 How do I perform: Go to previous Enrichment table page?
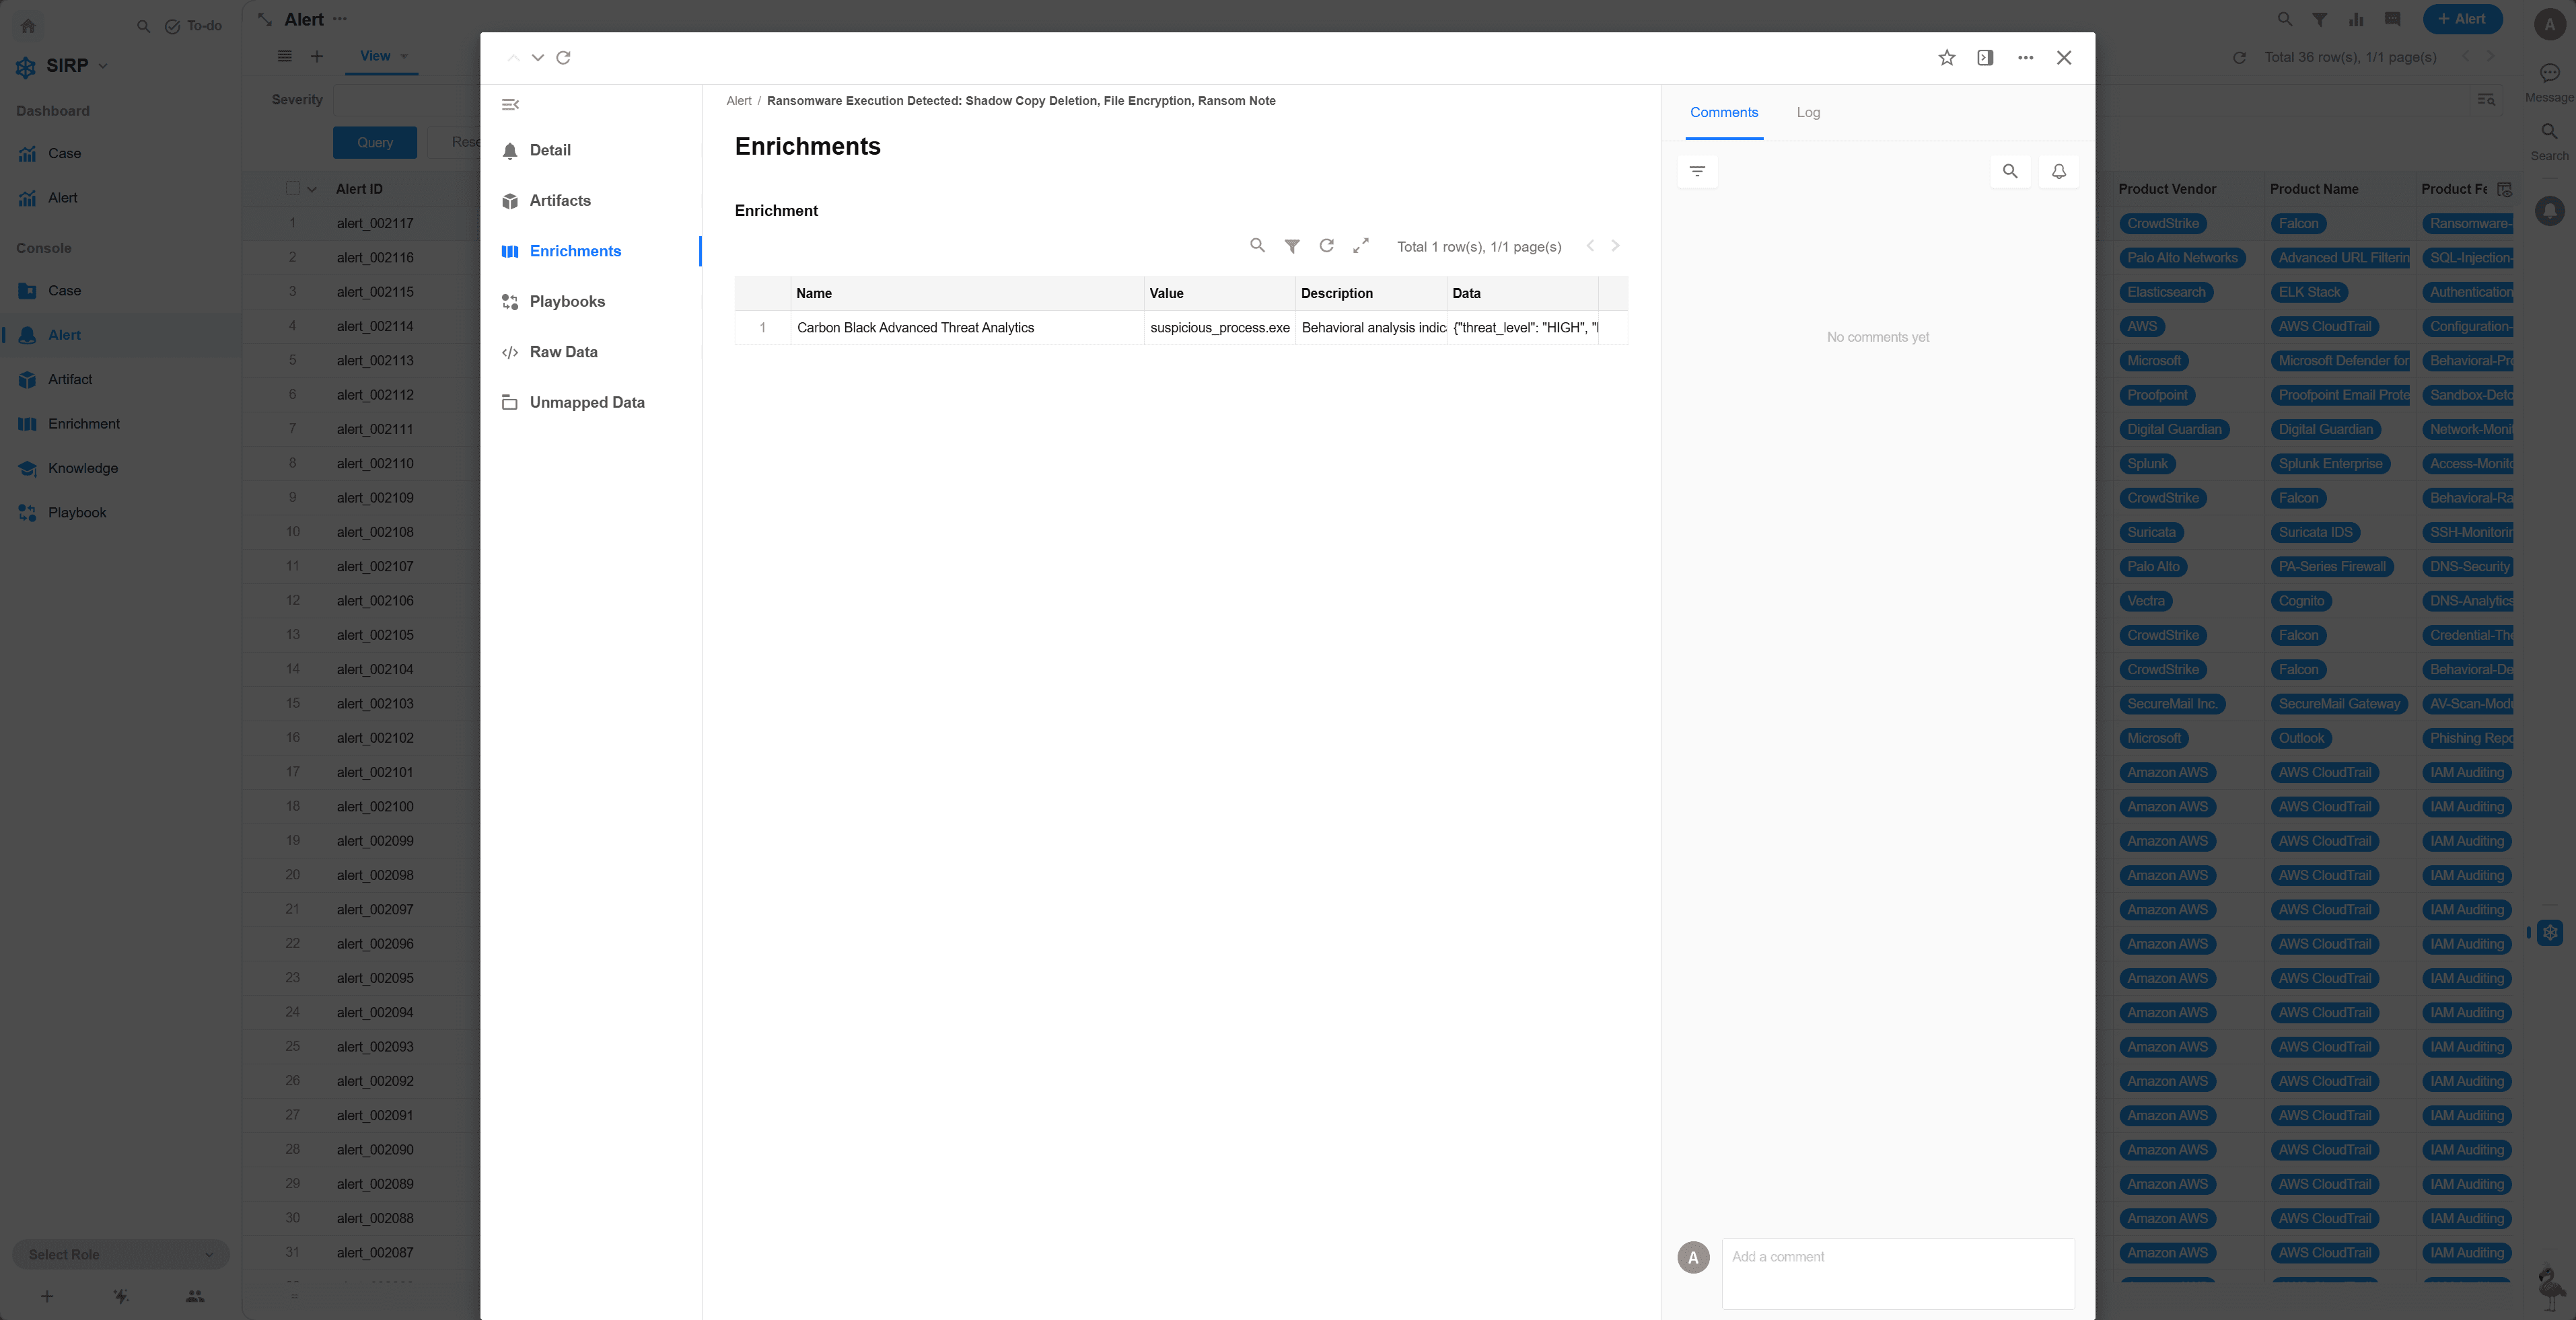pos(1590,246)
